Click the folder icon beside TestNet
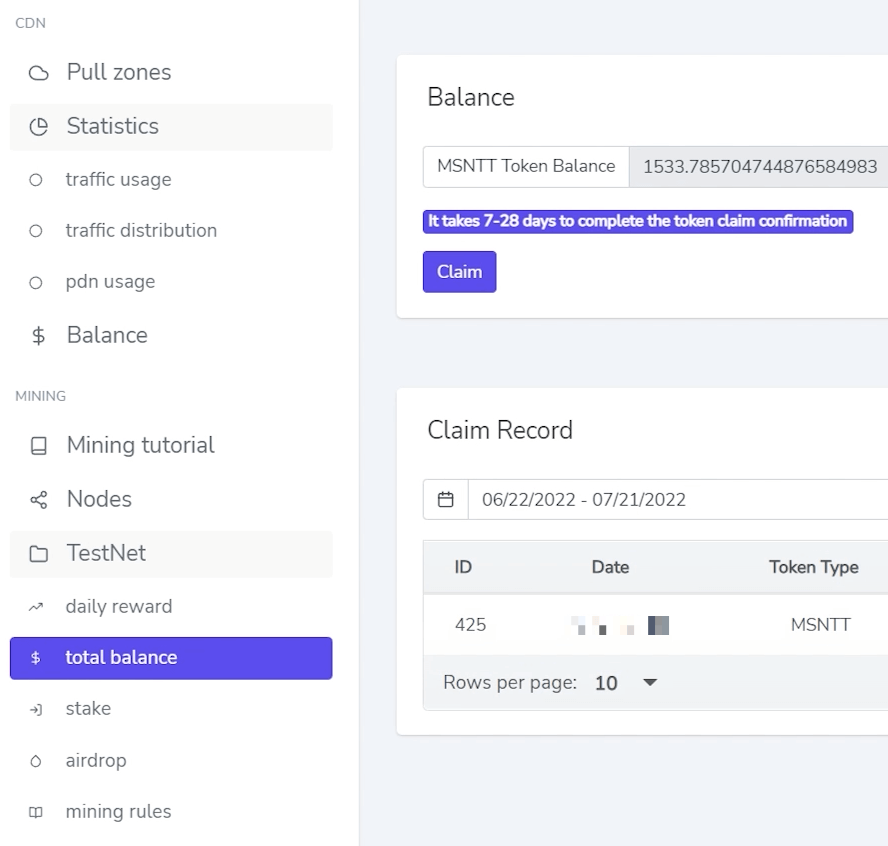 (39, 554)
